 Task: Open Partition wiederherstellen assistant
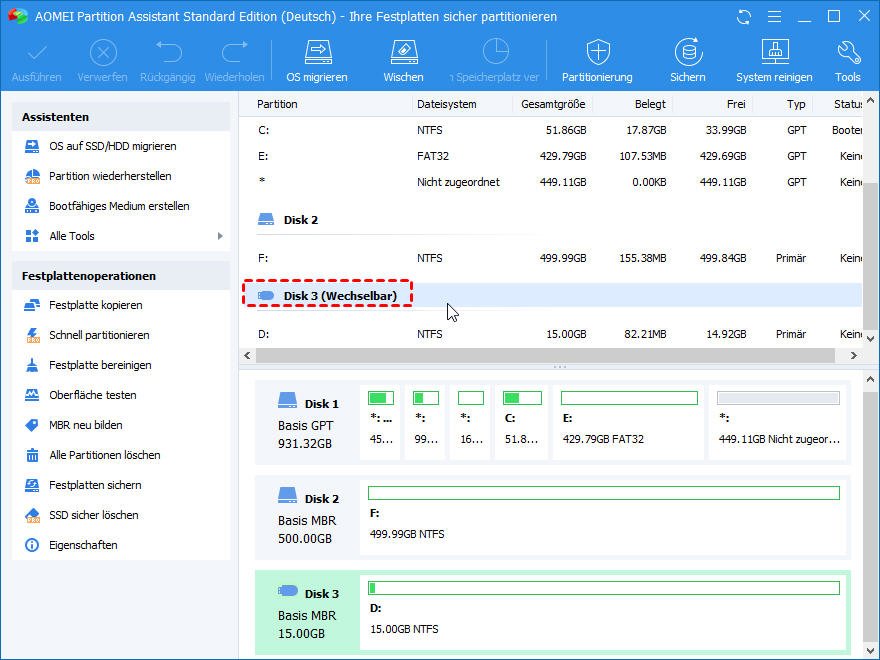point(110,176)
